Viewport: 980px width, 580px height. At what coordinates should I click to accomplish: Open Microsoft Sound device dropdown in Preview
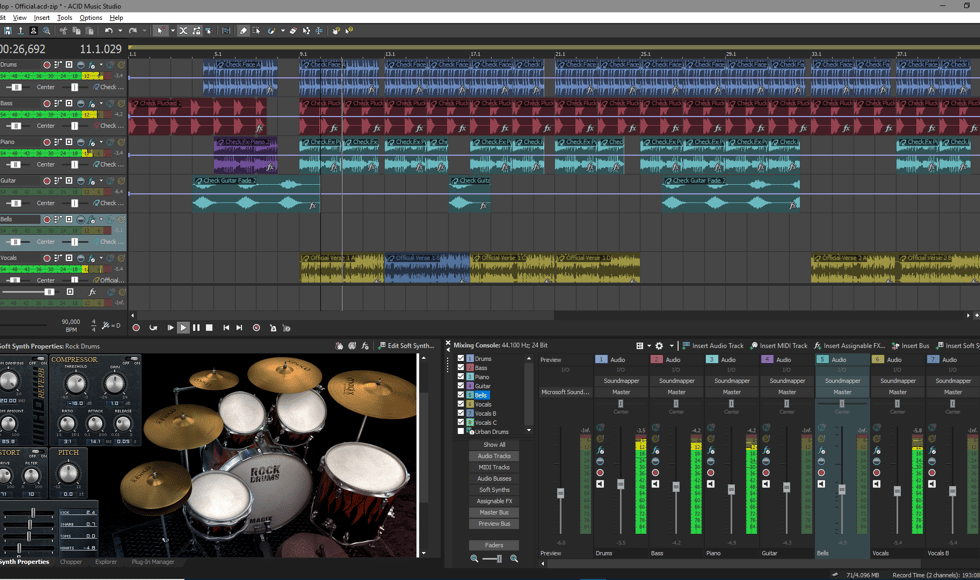coord(565,392)
